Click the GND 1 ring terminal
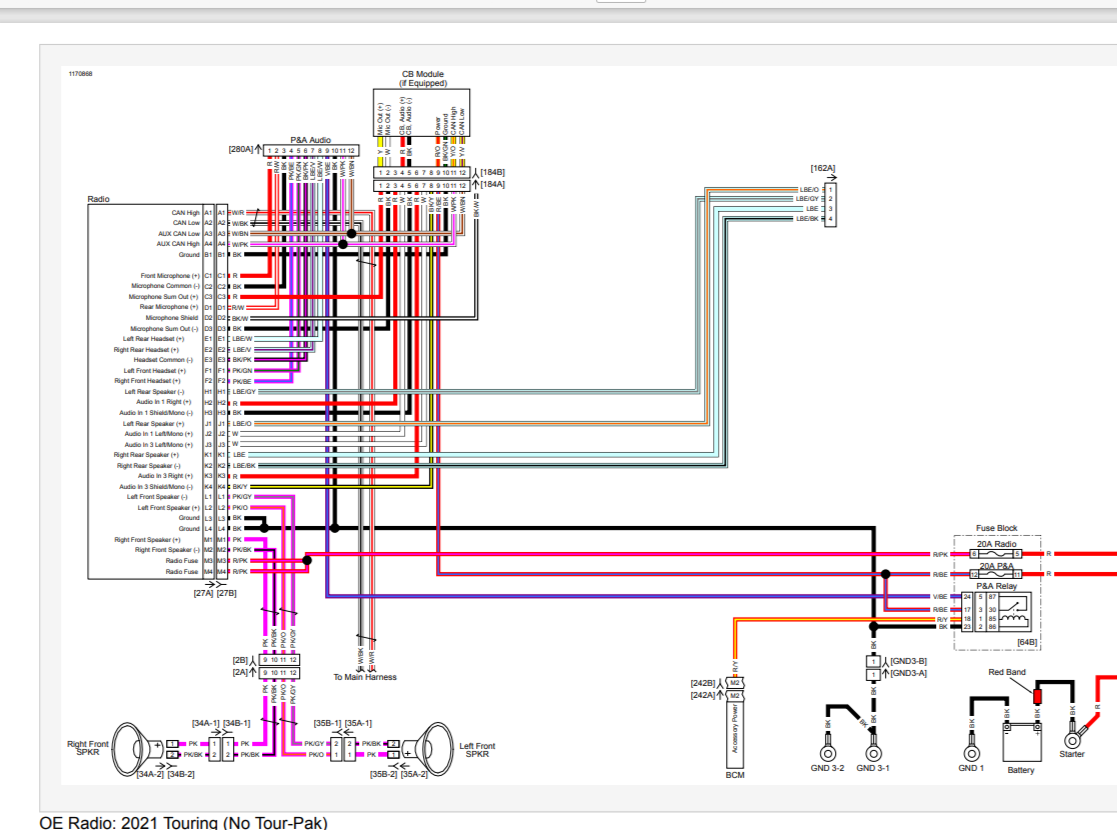Screen dimensions: 1117x830 (970, 753)
